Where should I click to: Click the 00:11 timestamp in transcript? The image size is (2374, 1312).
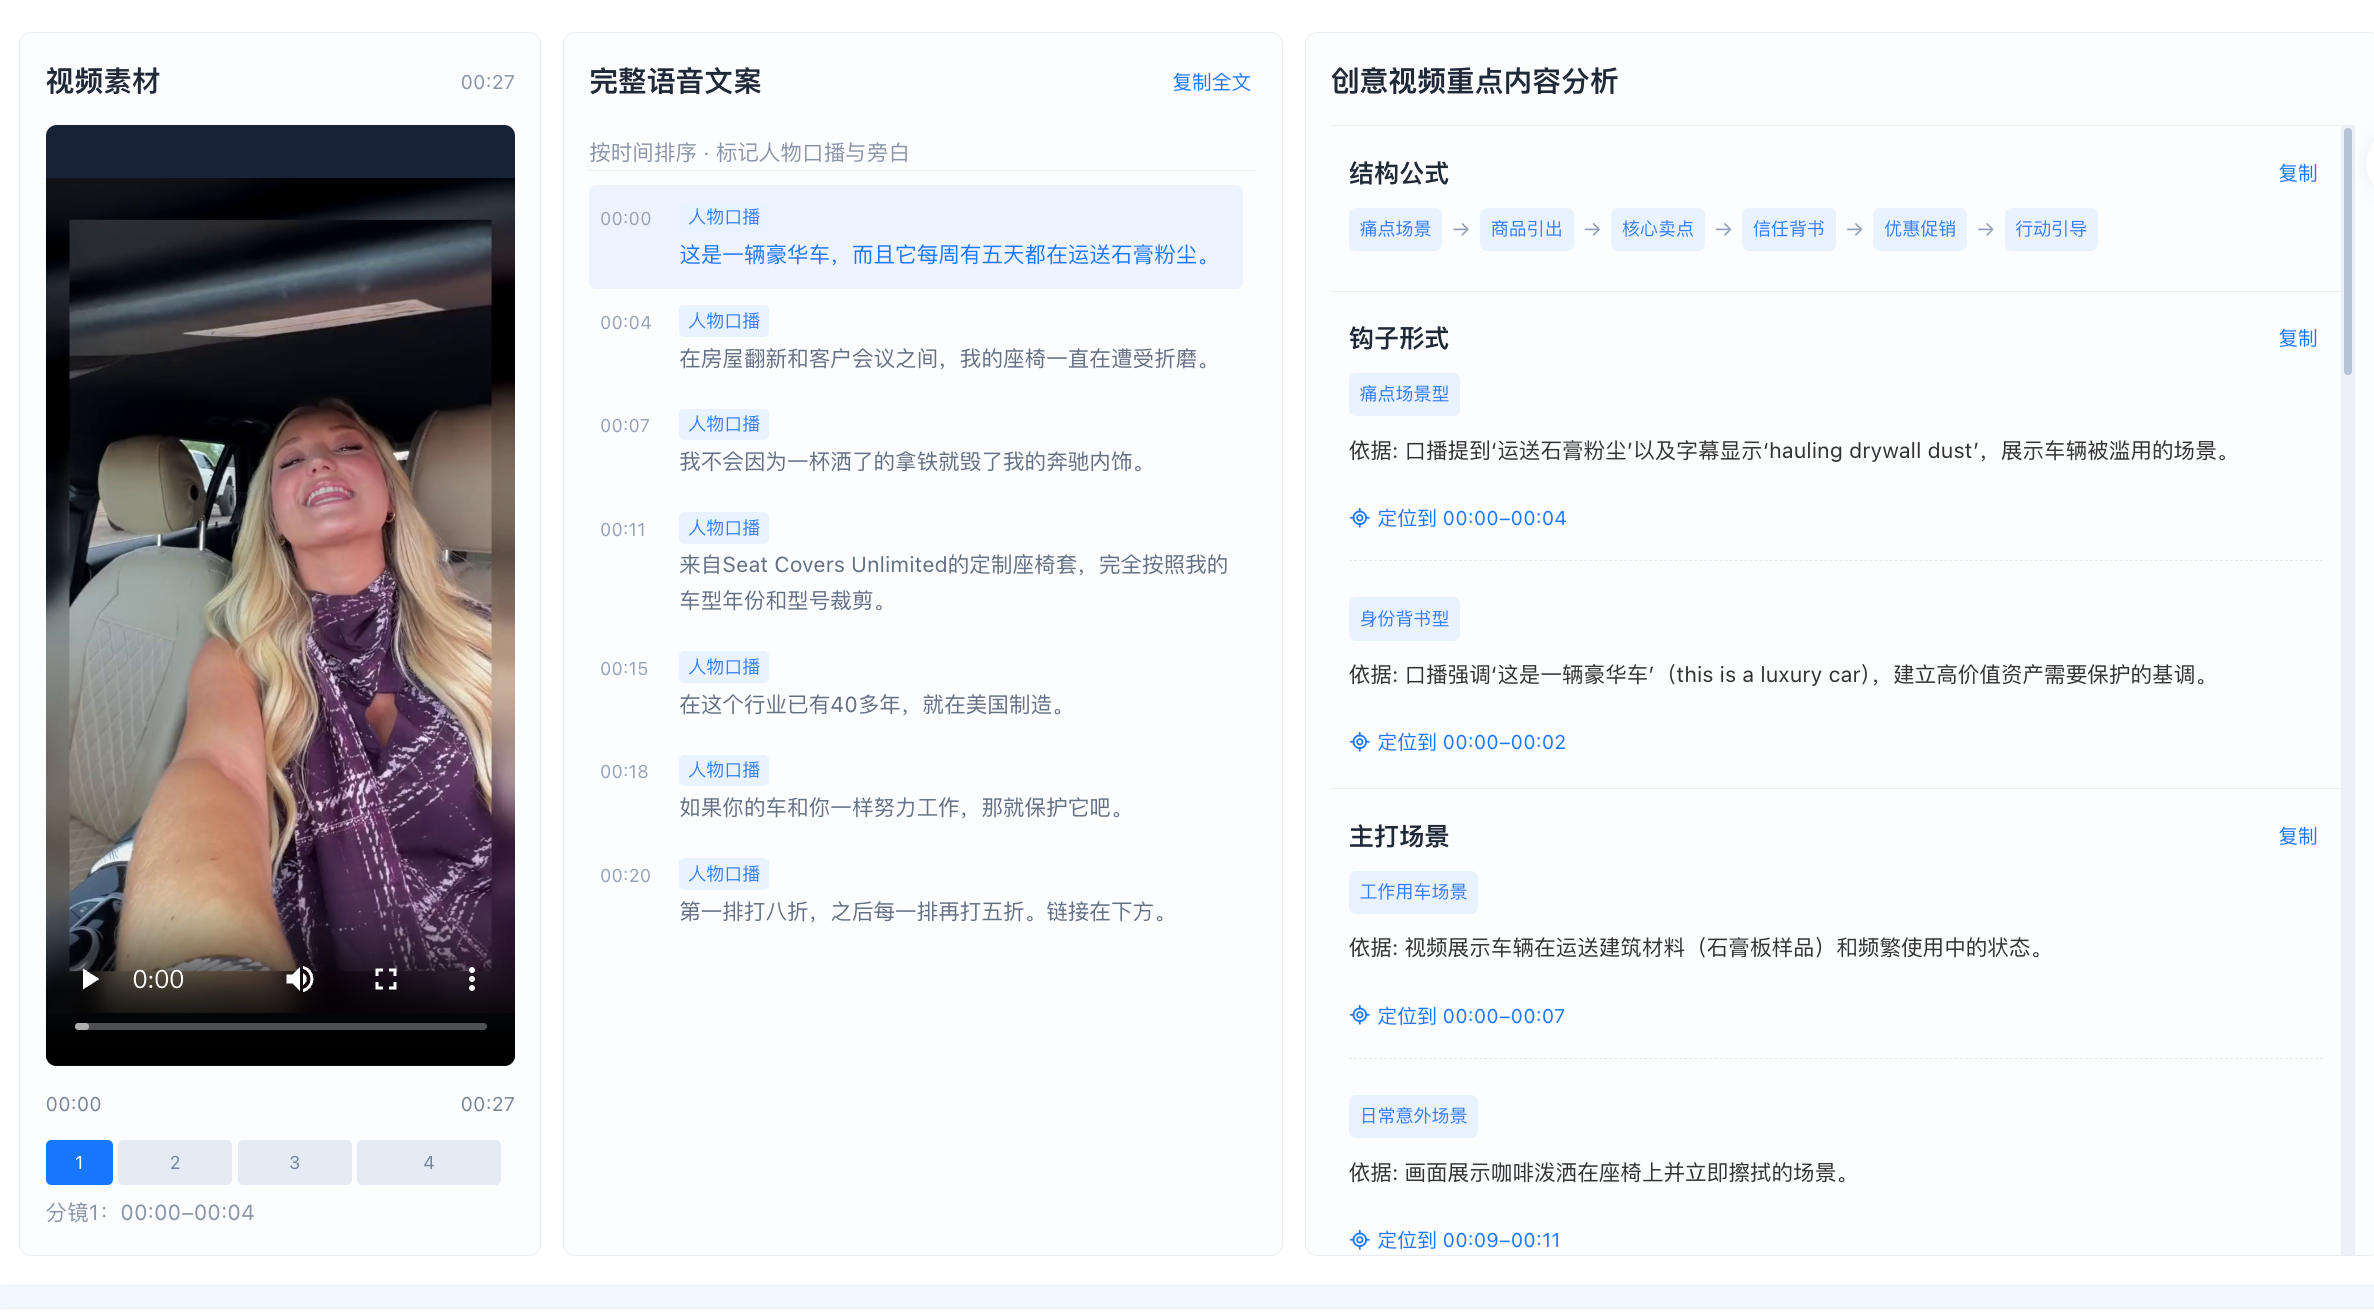(623, 529)
